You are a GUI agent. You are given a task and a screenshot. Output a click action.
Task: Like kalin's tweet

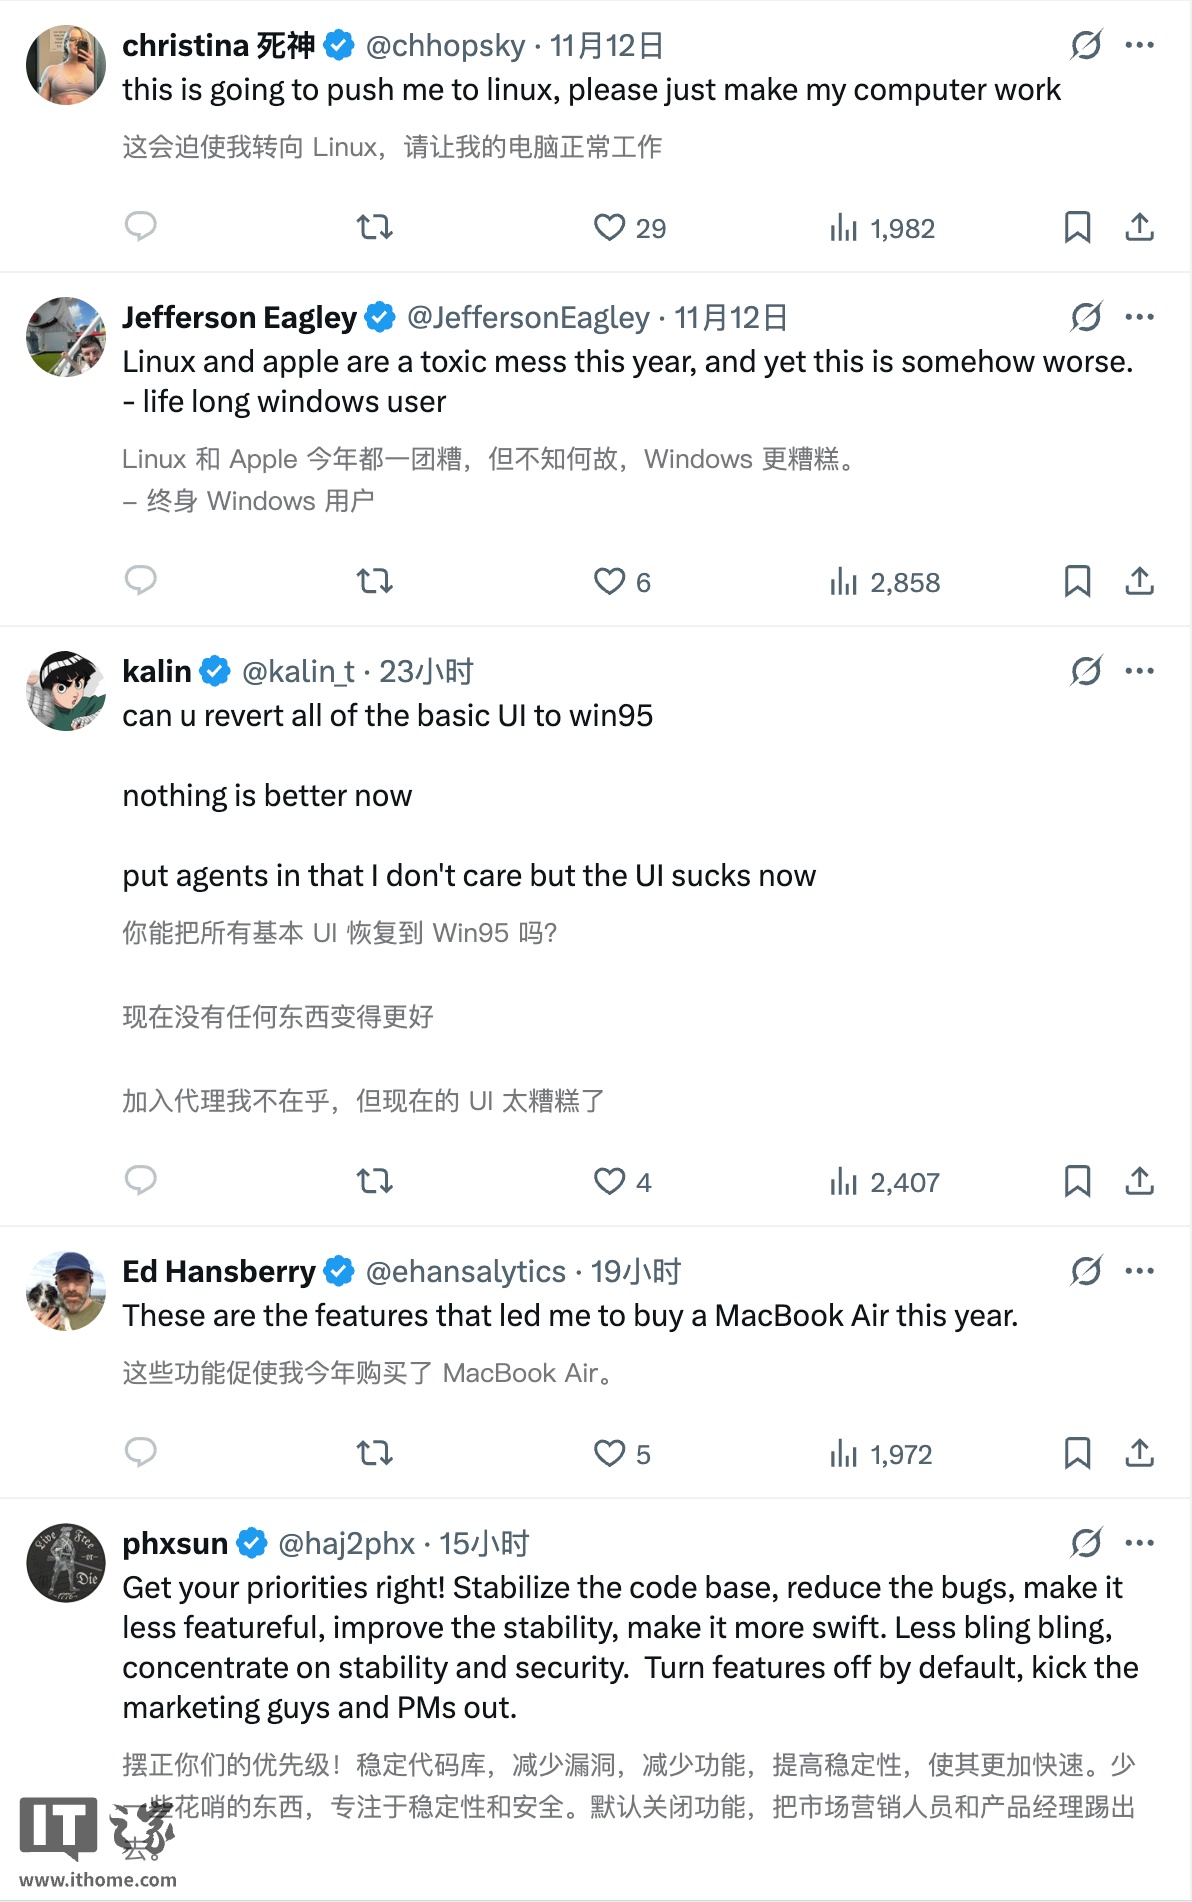(x=610, y=1181)
